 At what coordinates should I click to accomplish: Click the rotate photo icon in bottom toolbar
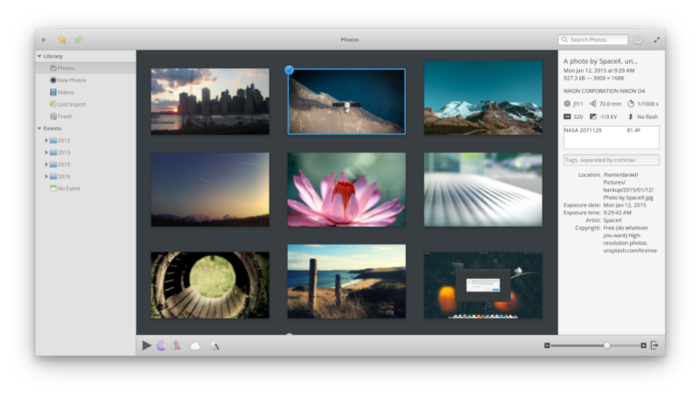point(161,345)
